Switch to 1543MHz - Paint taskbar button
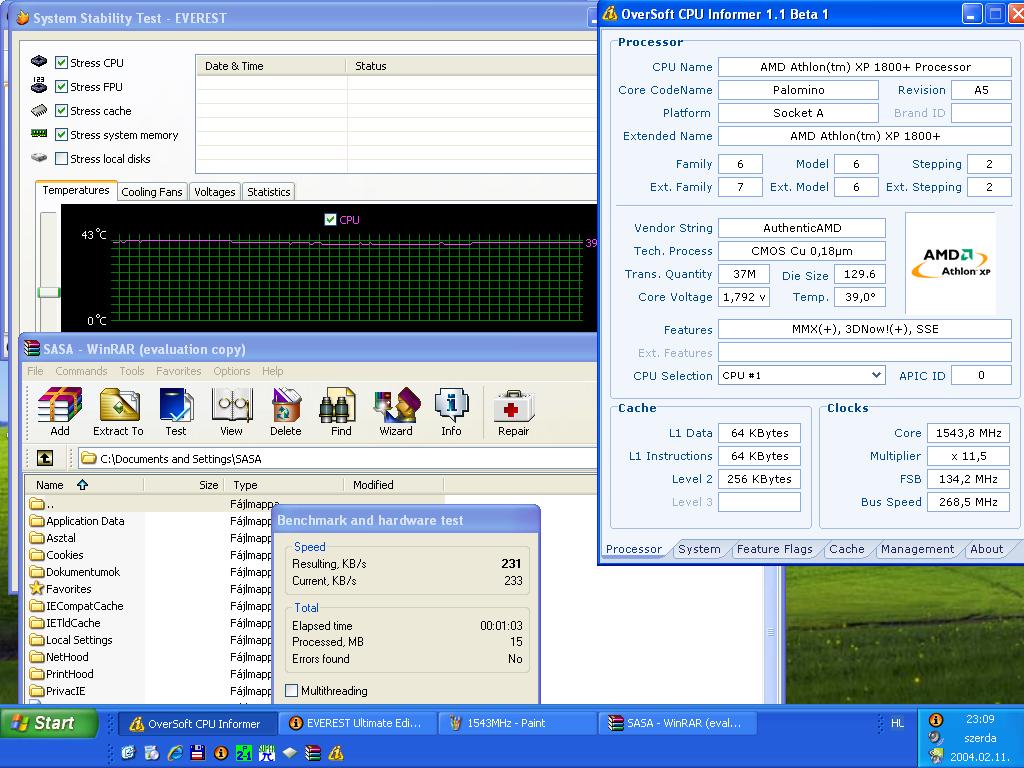Viewport: 1024px width, 768px height. pos(516,723)
